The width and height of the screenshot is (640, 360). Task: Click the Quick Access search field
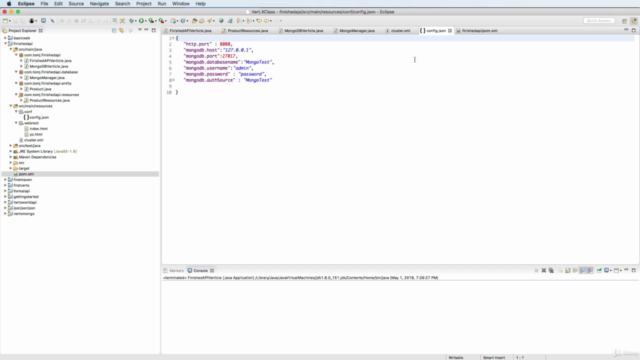click(598, 21)
